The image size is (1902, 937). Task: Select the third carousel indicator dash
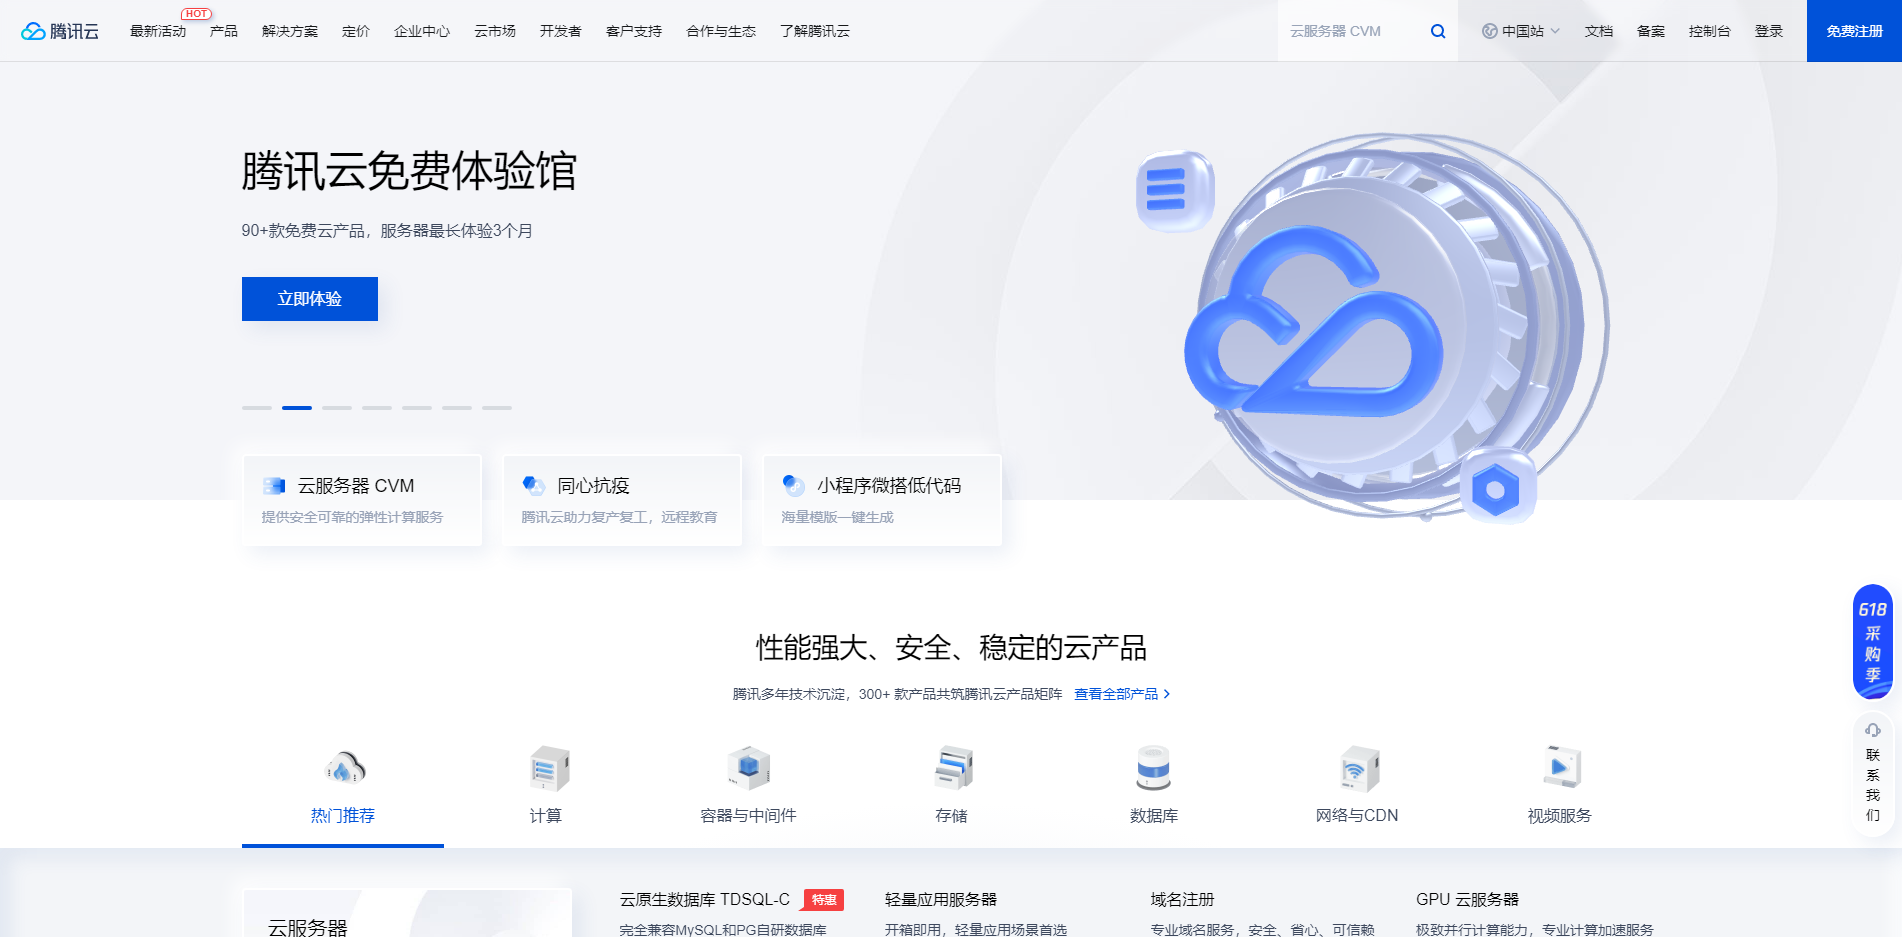tap(337, 408)
